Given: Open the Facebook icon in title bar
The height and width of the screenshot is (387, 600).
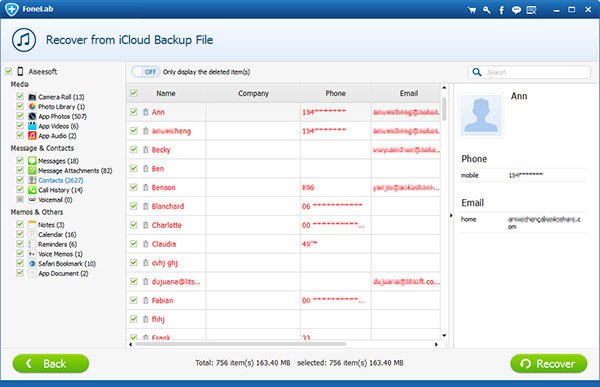Looking at the screenshot, I should point(501,10).
